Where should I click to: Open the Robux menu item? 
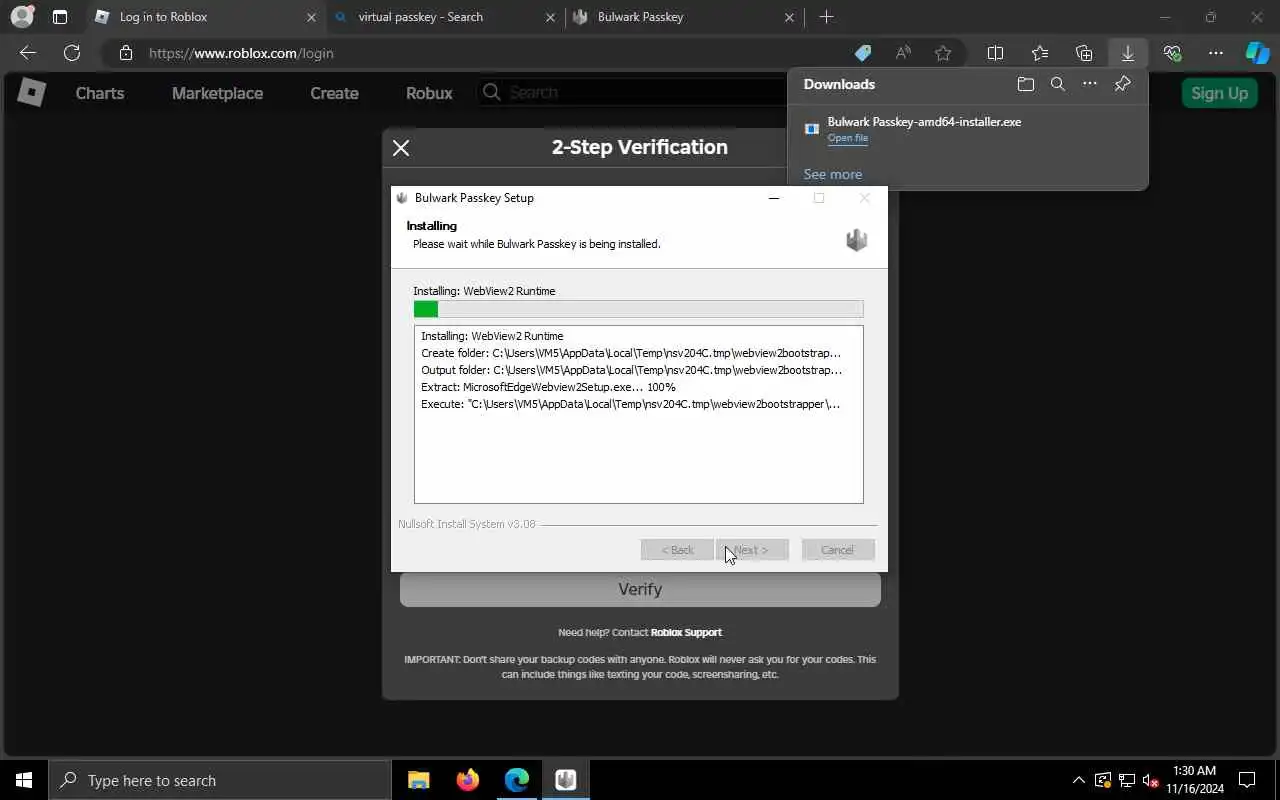[x=429, y=93]
